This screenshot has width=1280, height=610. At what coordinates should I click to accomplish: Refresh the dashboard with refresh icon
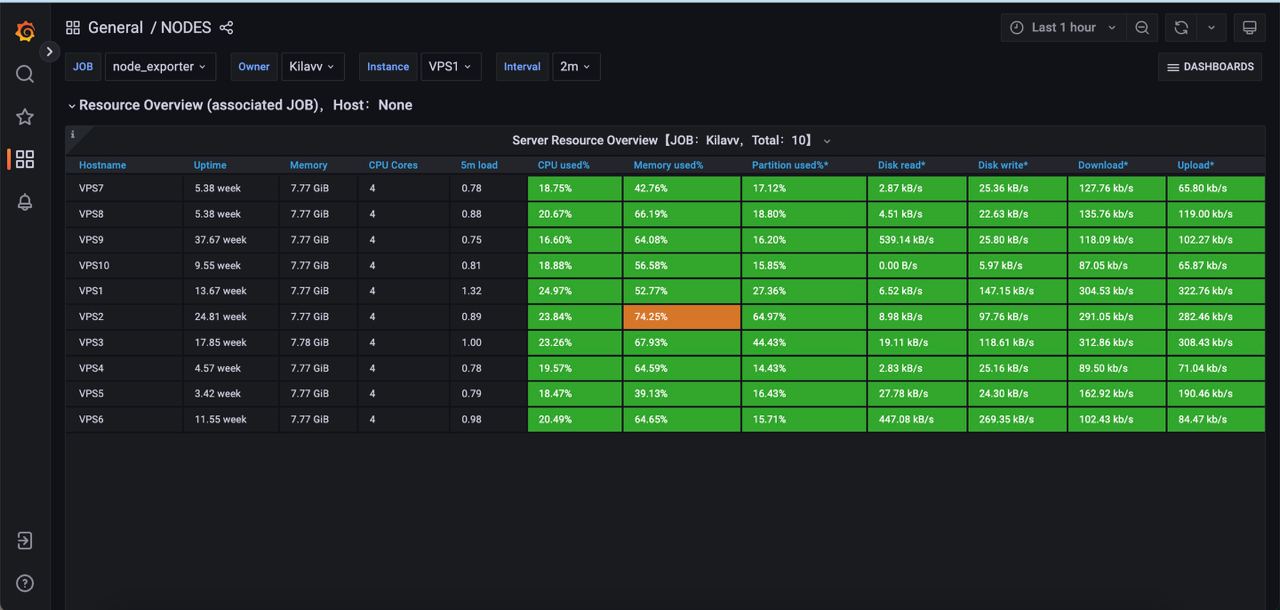pyautogui.click(x=1181, y=28)
